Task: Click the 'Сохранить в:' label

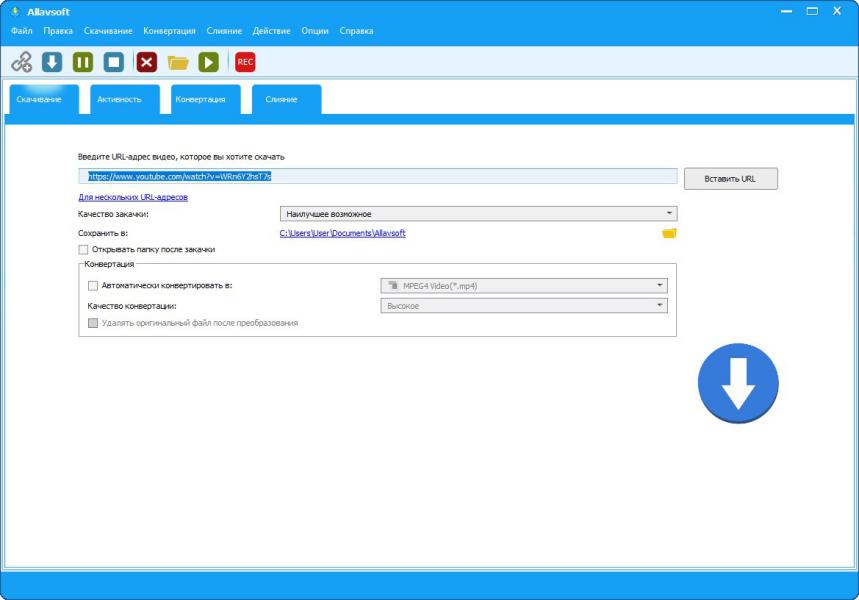Action: click(x=103, y=233)
